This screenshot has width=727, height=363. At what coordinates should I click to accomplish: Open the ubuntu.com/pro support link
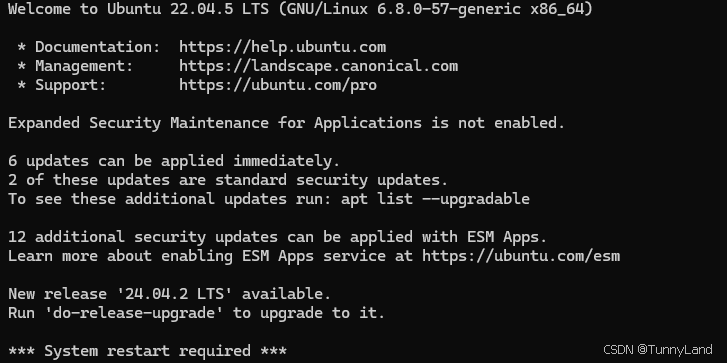pyautogui.click(x=278, y=85)
